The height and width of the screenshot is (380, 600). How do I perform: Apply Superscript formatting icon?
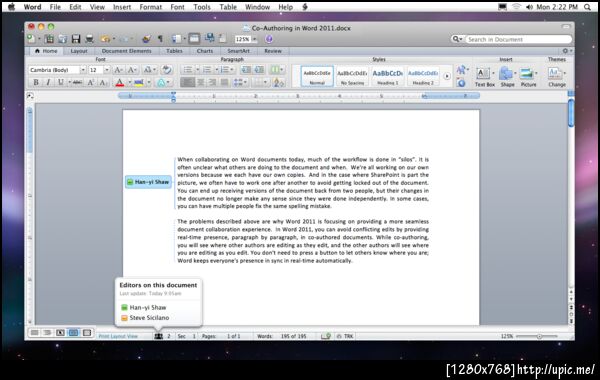tap(91, 82)
